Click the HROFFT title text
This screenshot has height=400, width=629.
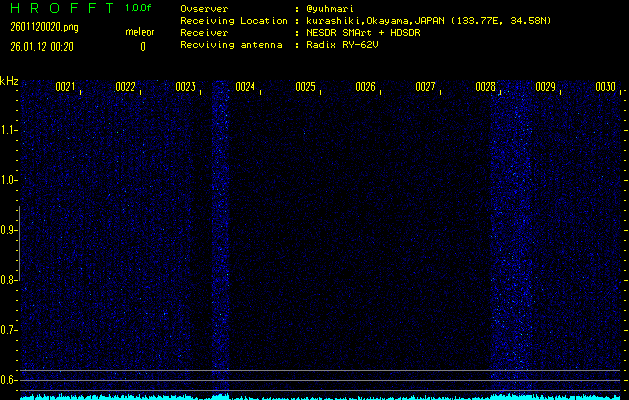pos(62,8)
